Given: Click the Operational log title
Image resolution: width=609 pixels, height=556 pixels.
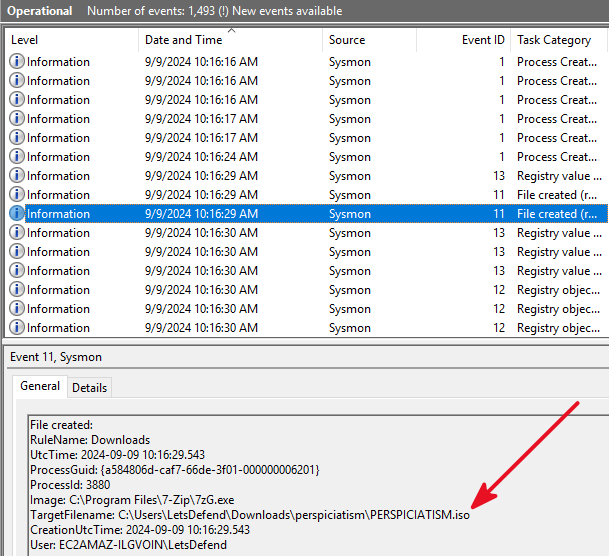Looking at the screenshot, I should pos(40,11).
